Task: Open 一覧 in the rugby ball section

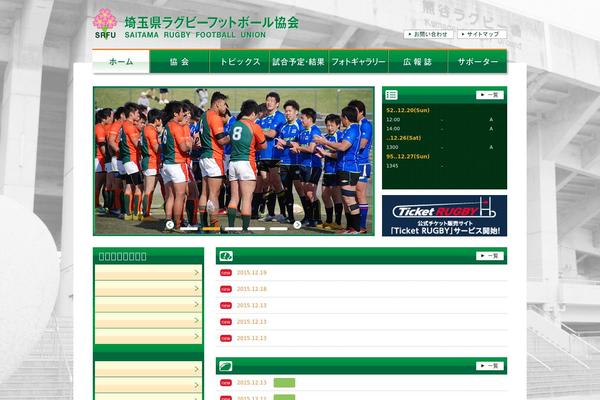Action: (x=489, y=366)
